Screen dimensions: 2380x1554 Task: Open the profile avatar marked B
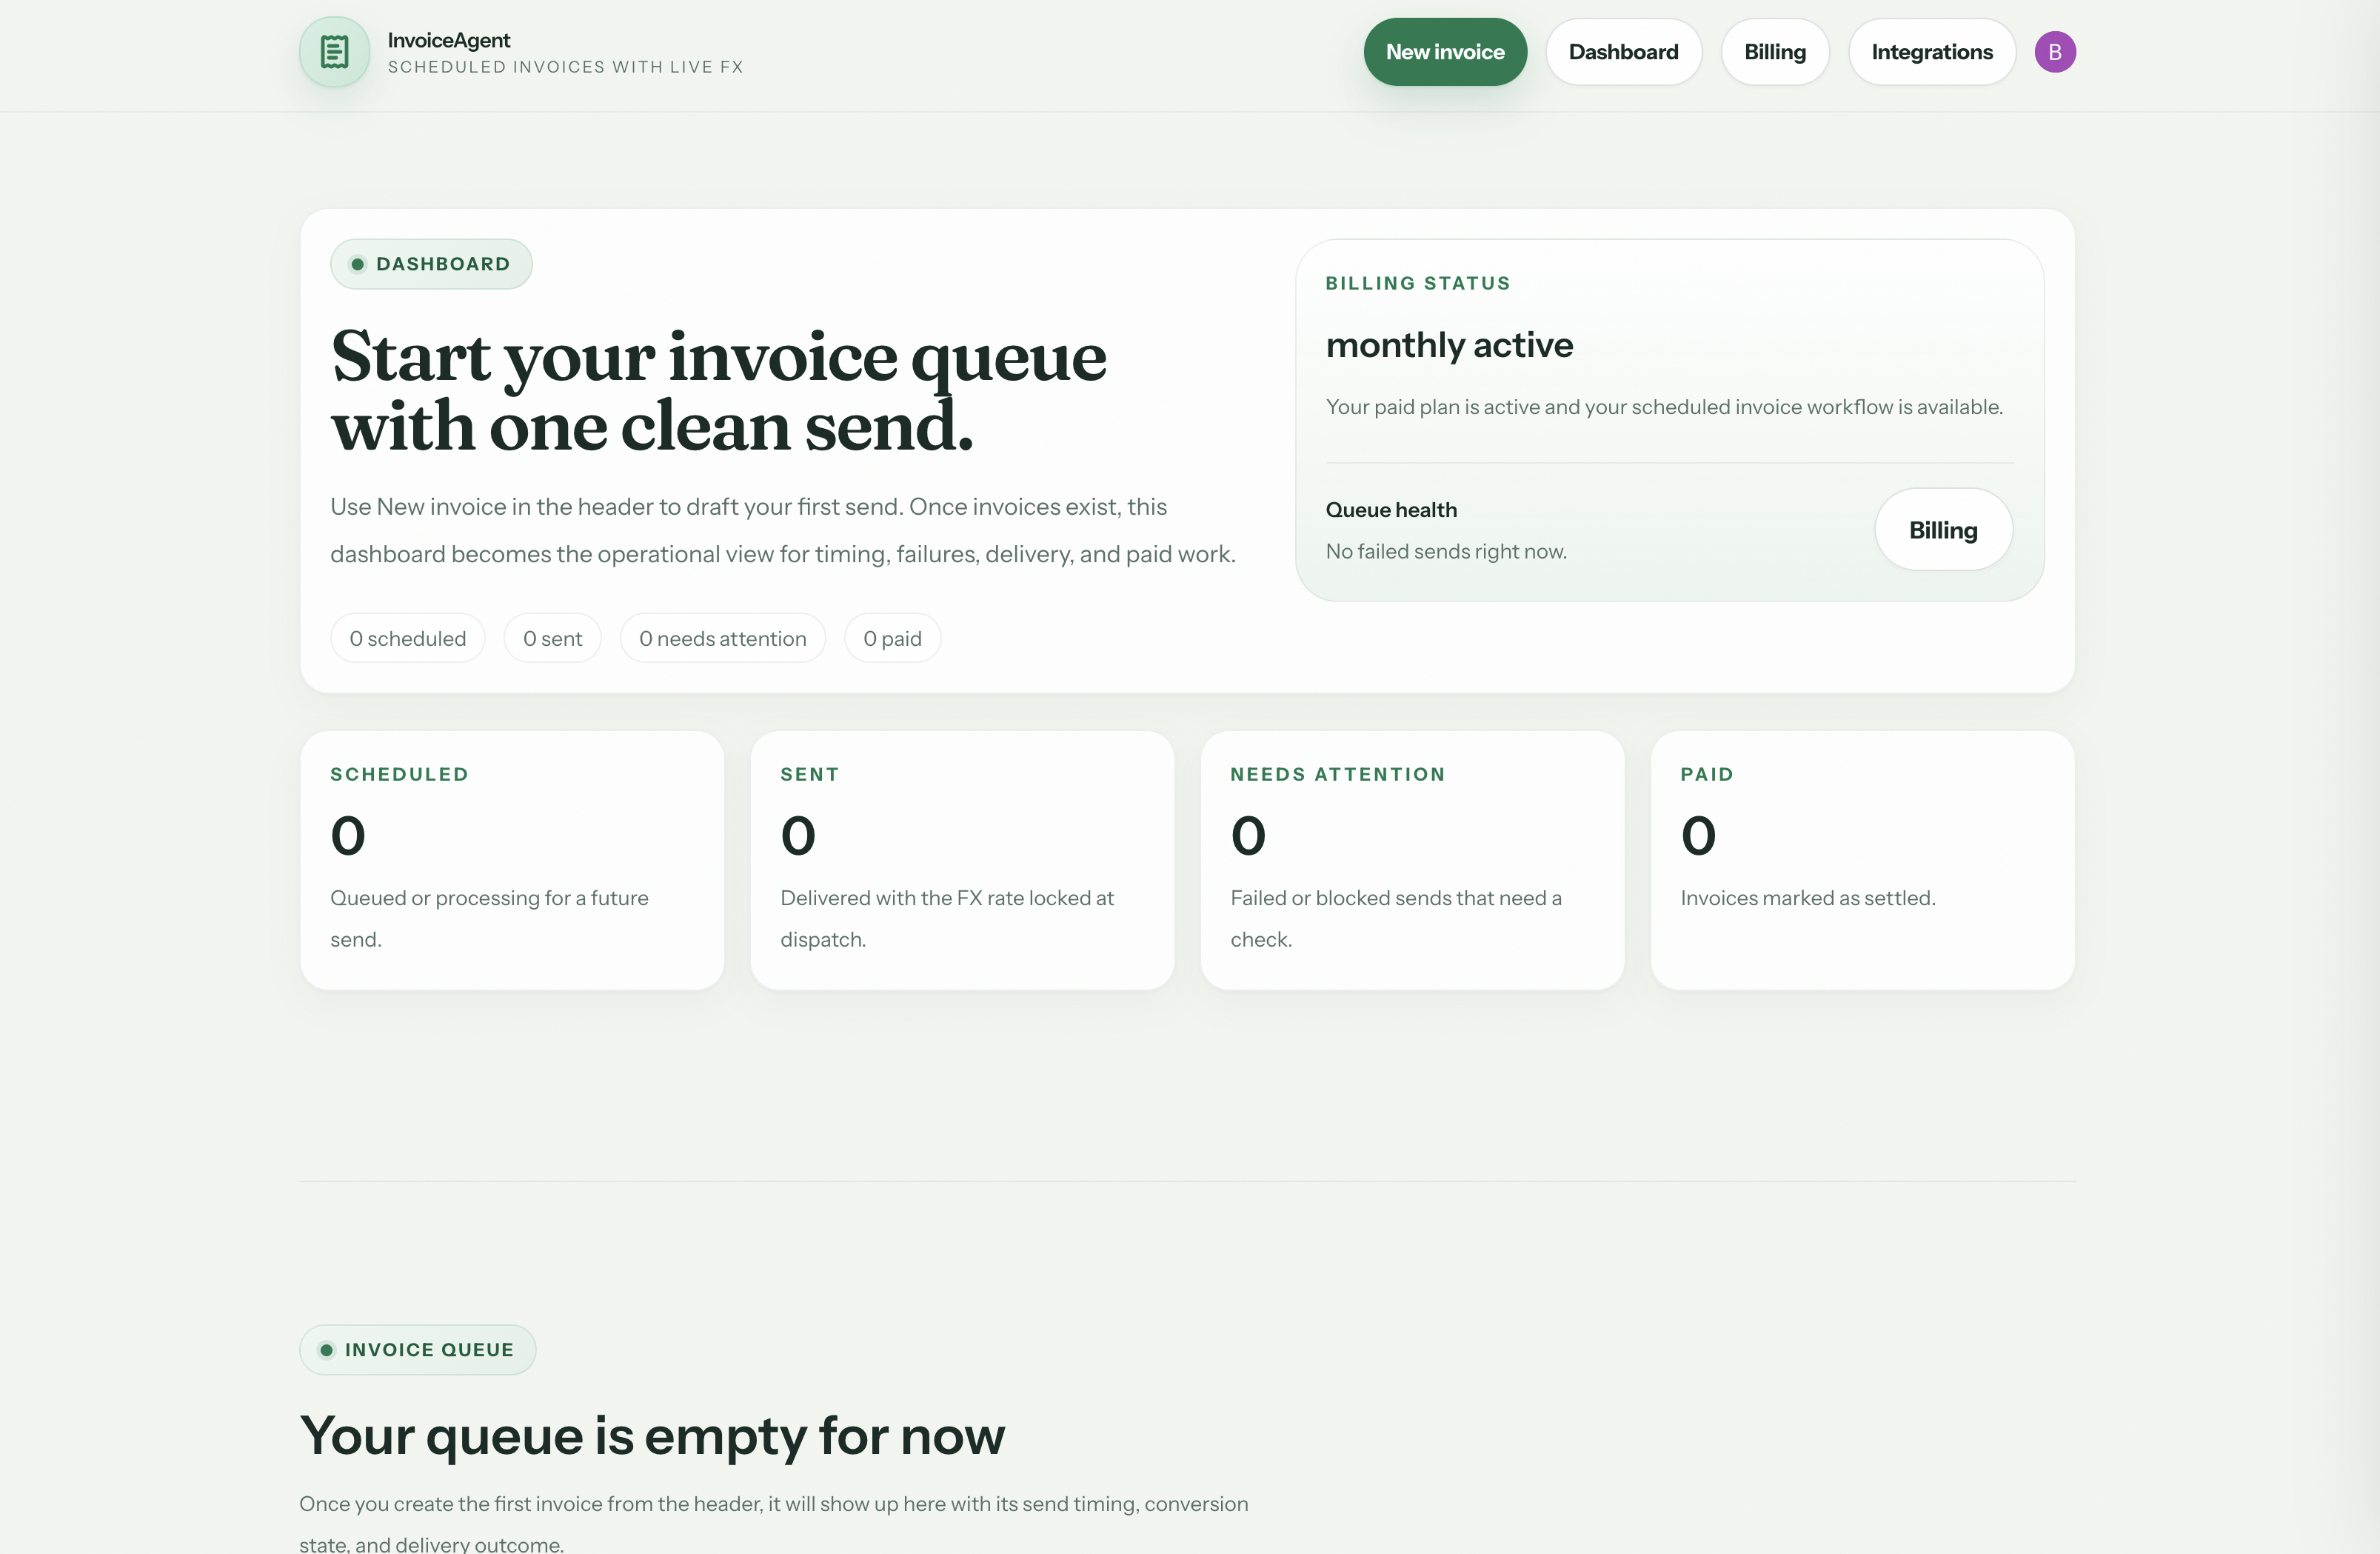click(x=2055, y=51)
